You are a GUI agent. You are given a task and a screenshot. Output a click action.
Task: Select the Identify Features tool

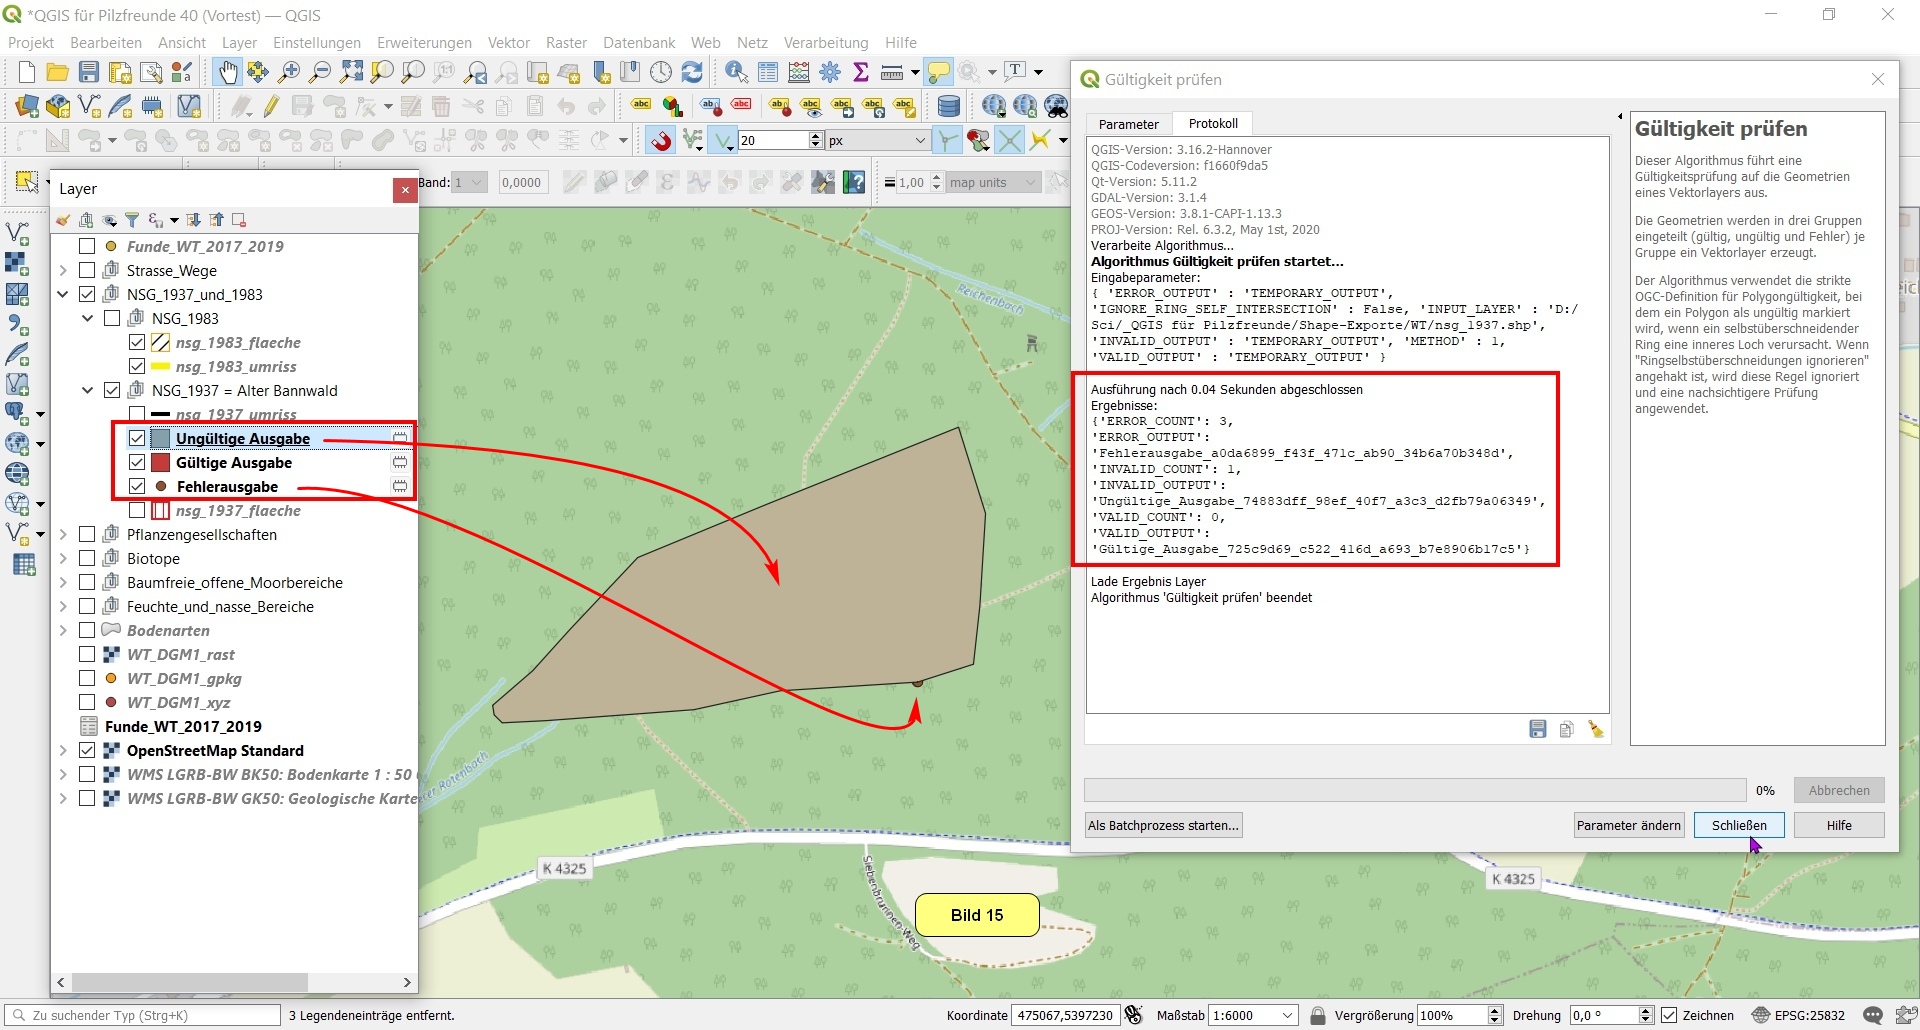point(736,72)
